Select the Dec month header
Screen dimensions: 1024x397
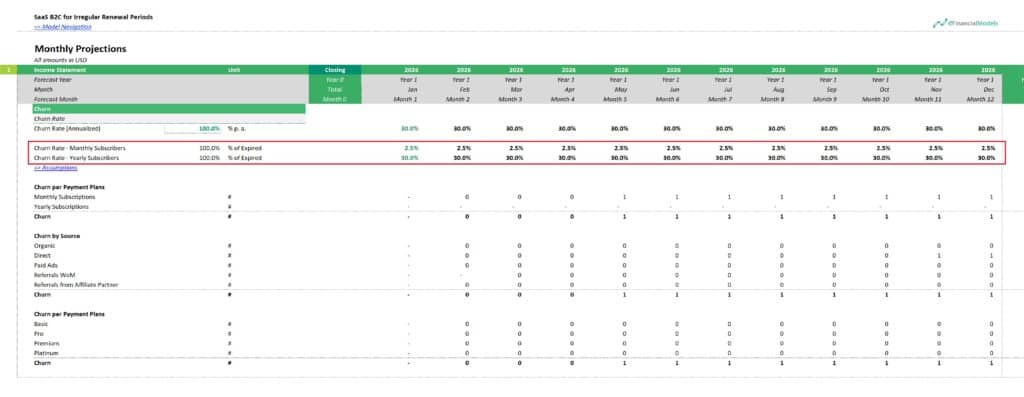pyautogui.click(x=989, y=89)
